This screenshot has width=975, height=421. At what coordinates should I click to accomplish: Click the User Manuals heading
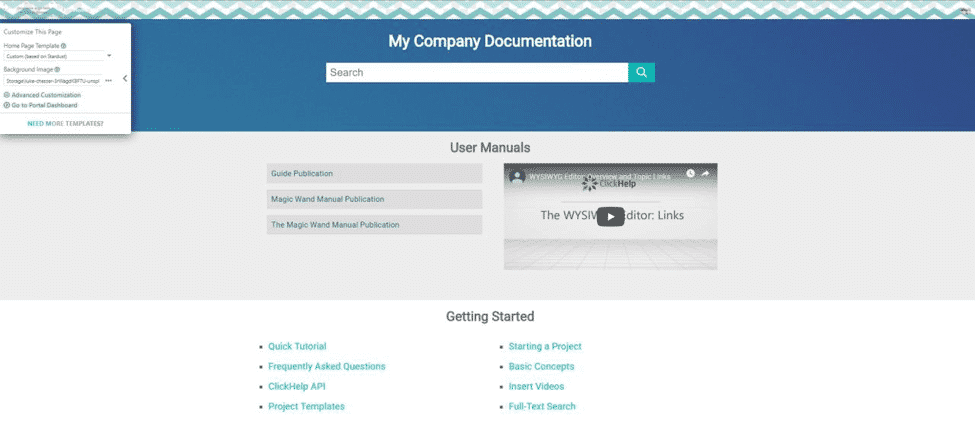coord(490,148)
